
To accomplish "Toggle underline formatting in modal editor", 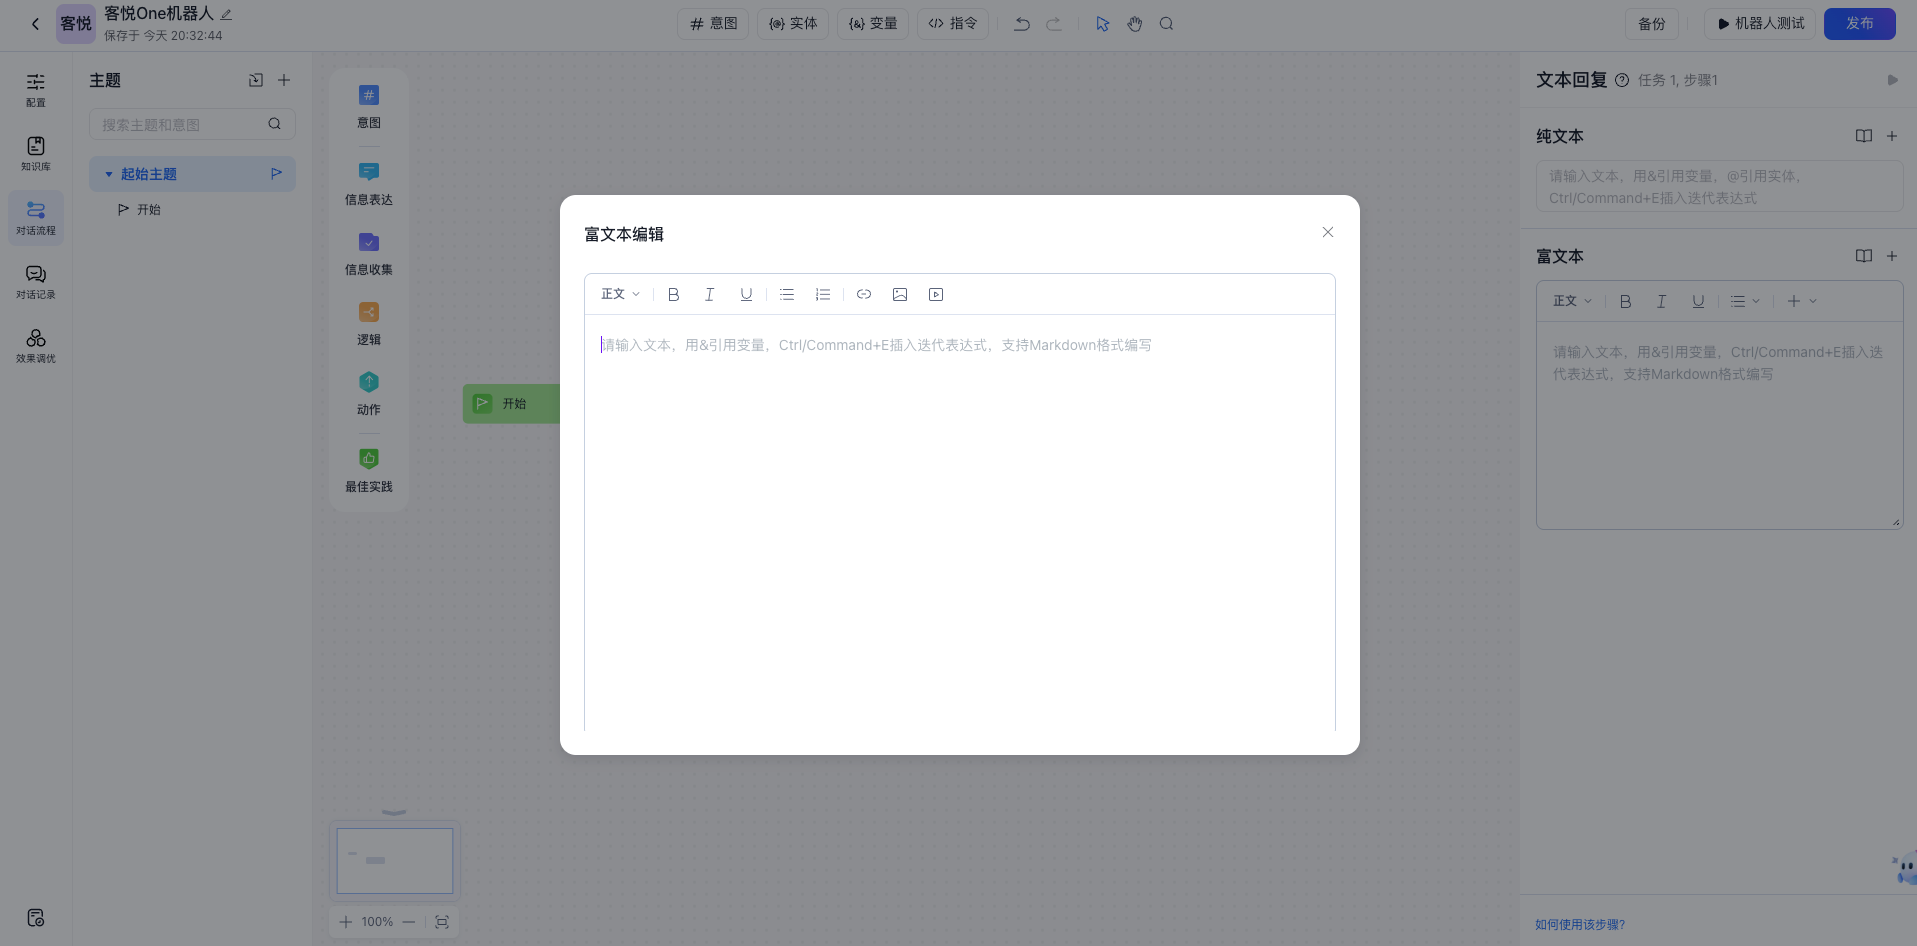I will 746,294.
